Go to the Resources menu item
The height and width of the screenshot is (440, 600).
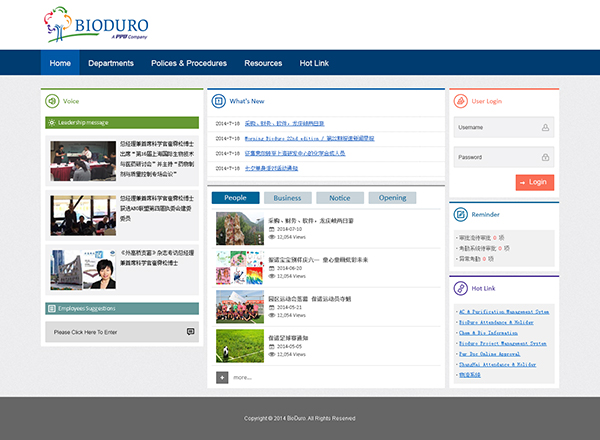263,63
